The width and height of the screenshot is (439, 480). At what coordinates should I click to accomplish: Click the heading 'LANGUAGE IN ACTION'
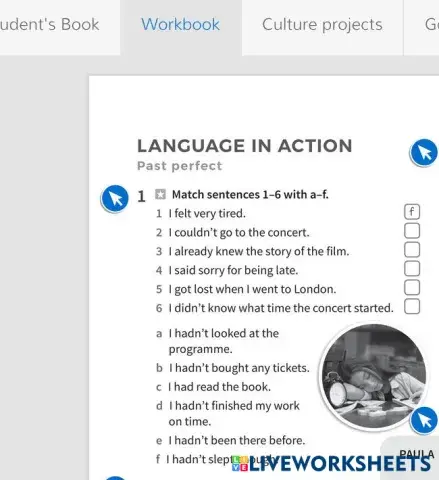245,146
